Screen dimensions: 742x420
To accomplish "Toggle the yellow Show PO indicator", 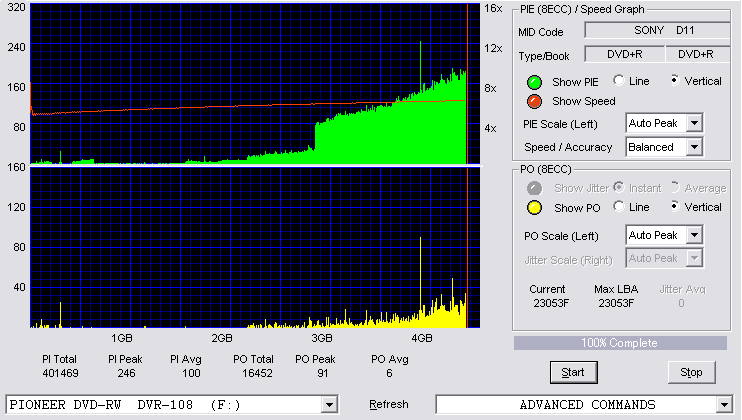I will (534, 208).
